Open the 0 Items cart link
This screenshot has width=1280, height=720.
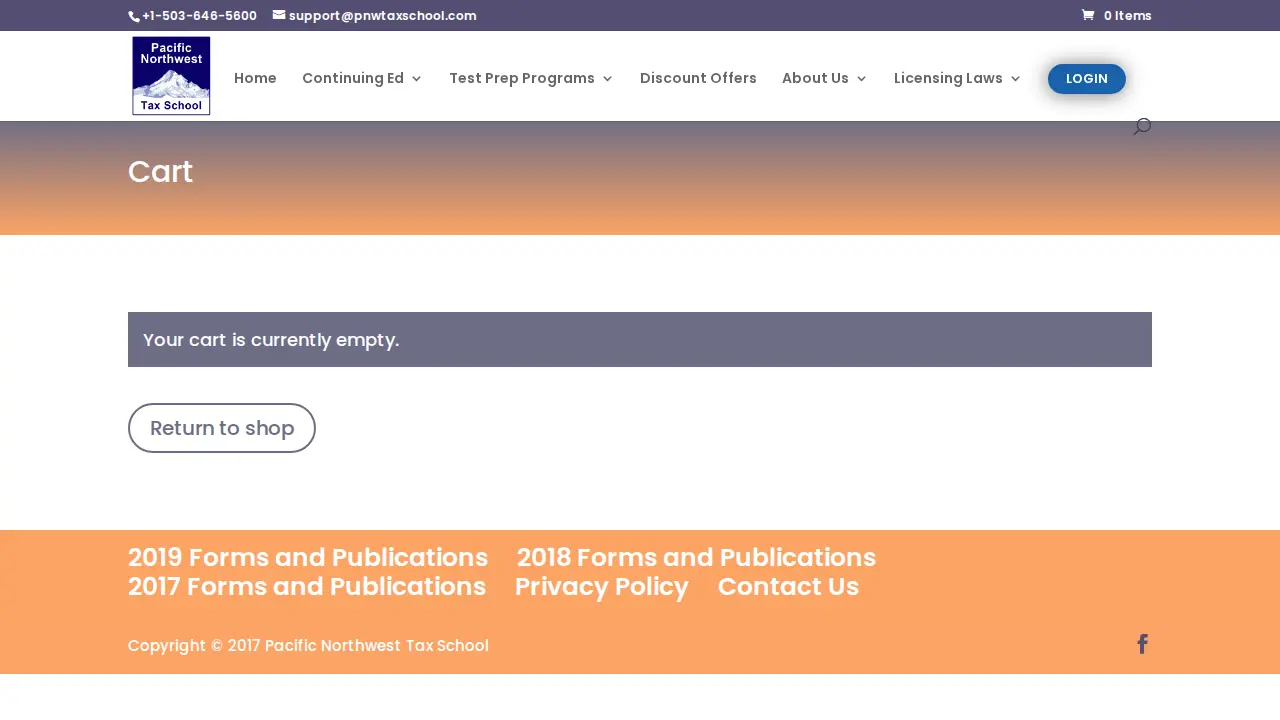(1117, 15)
